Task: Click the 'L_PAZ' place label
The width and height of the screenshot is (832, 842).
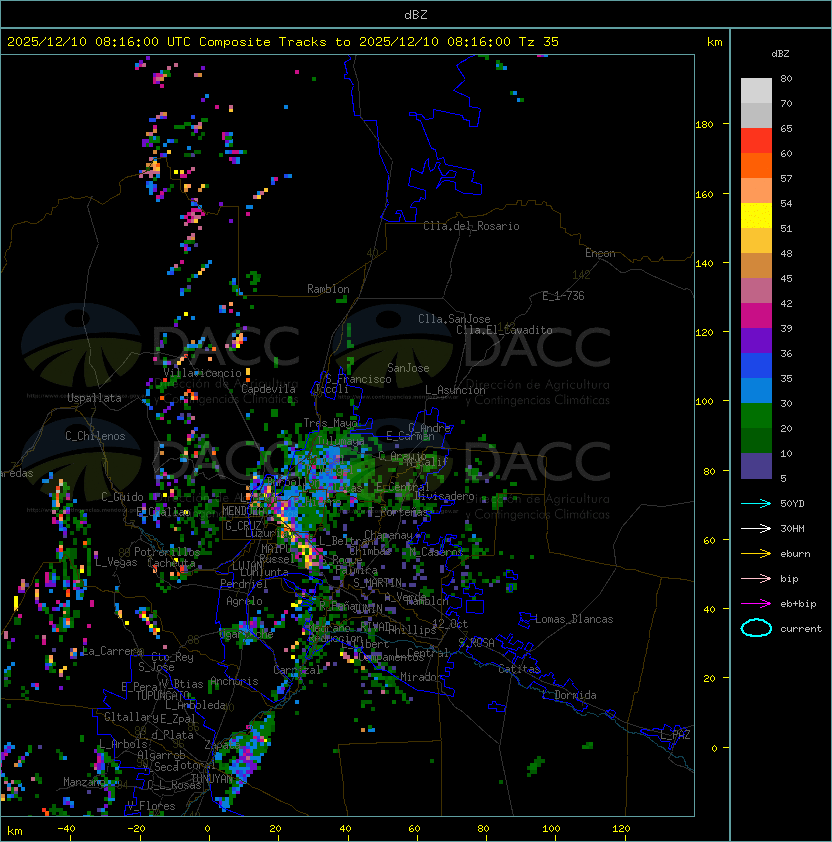Action: tap(675, 735)
